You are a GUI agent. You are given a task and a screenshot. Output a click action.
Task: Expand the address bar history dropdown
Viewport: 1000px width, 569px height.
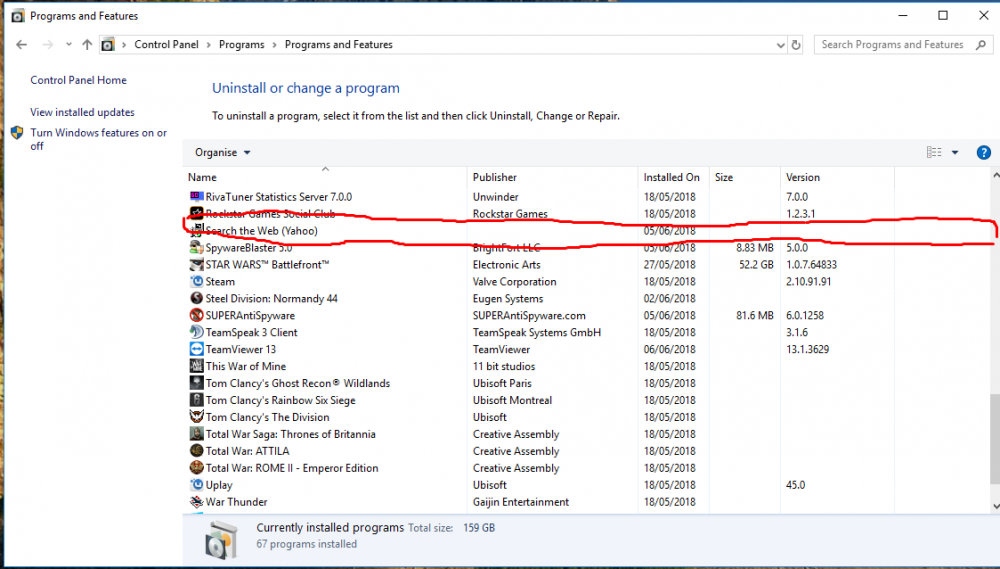[780, 45]
